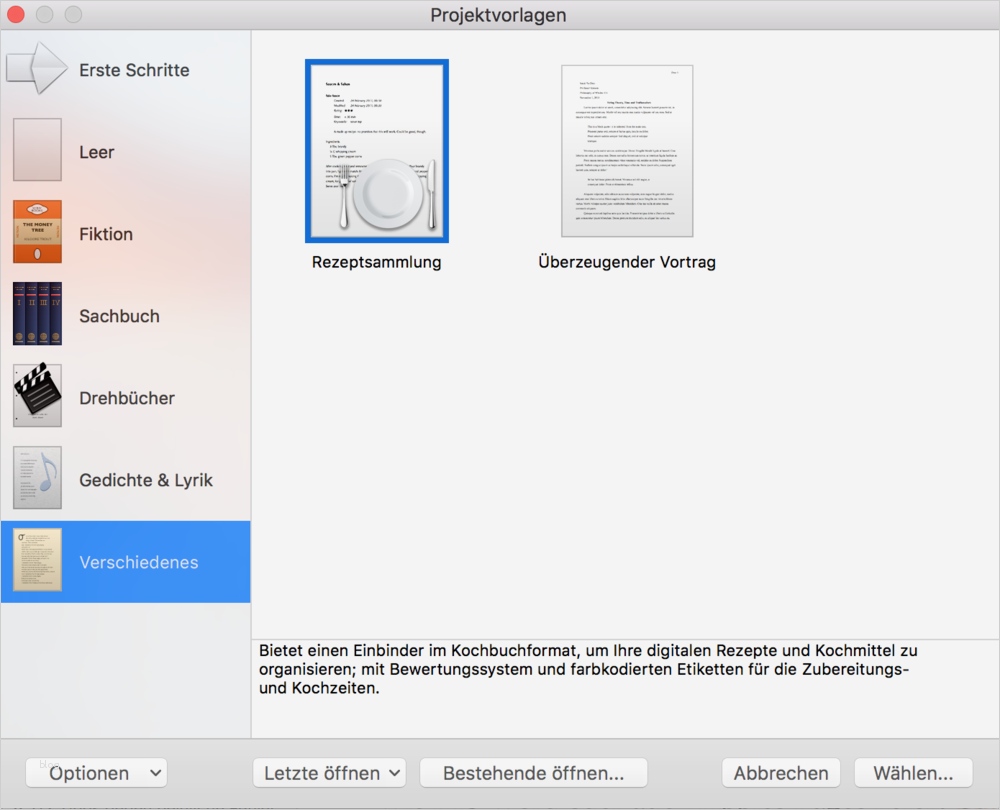Open the Gedichte & Lyrik category
Viewport: 1000px width, 810px height.
click(x=146, y=480)
